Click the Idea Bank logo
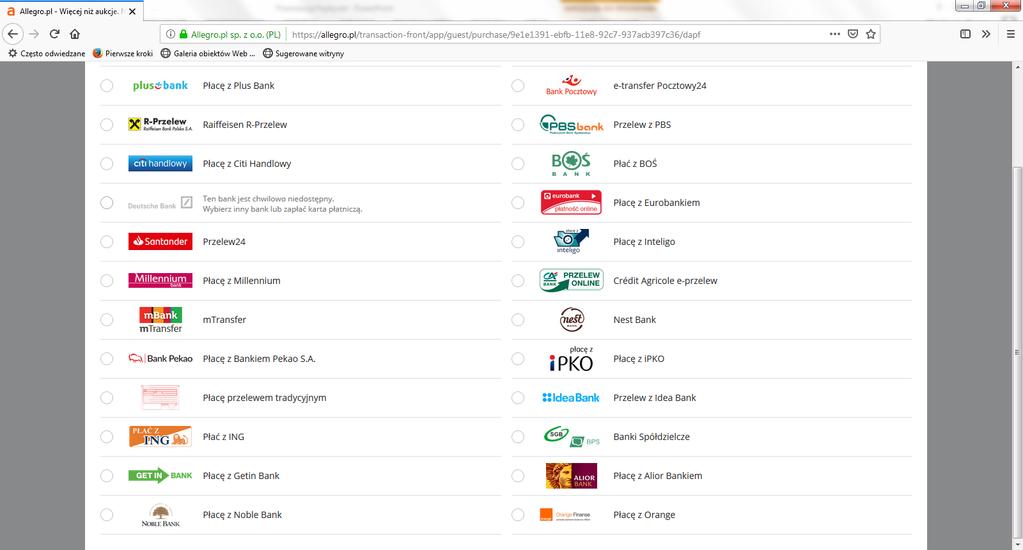Viewport: 1023px width, 550px height. point(571,397)
